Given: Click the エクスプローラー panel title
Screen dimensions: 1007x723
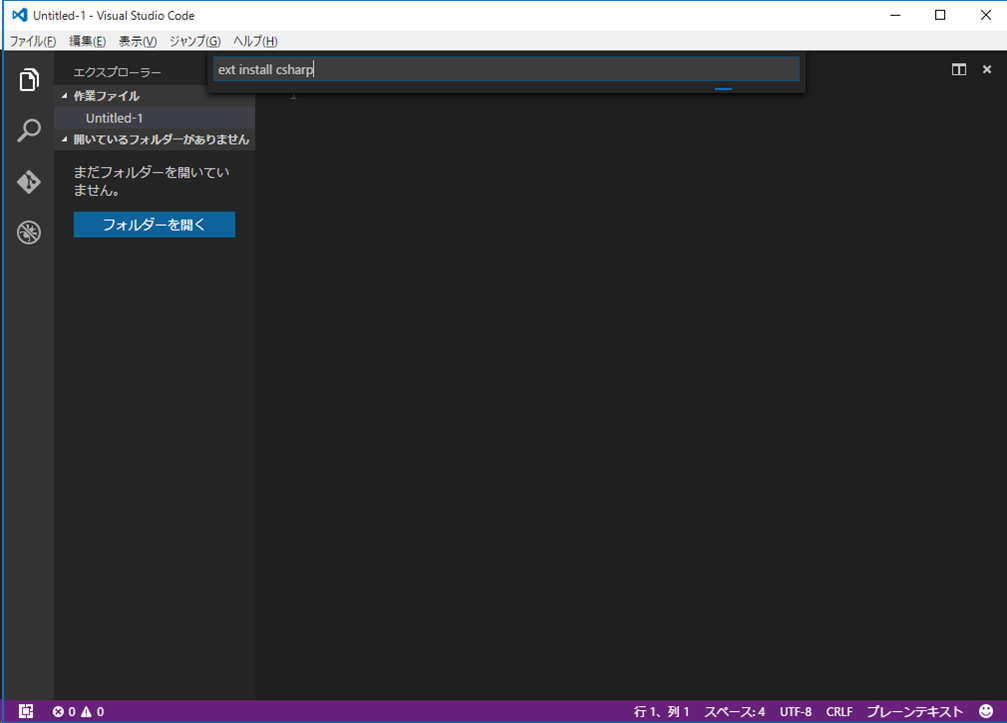Looking at the screenshot, I should [x=117, y=72].
